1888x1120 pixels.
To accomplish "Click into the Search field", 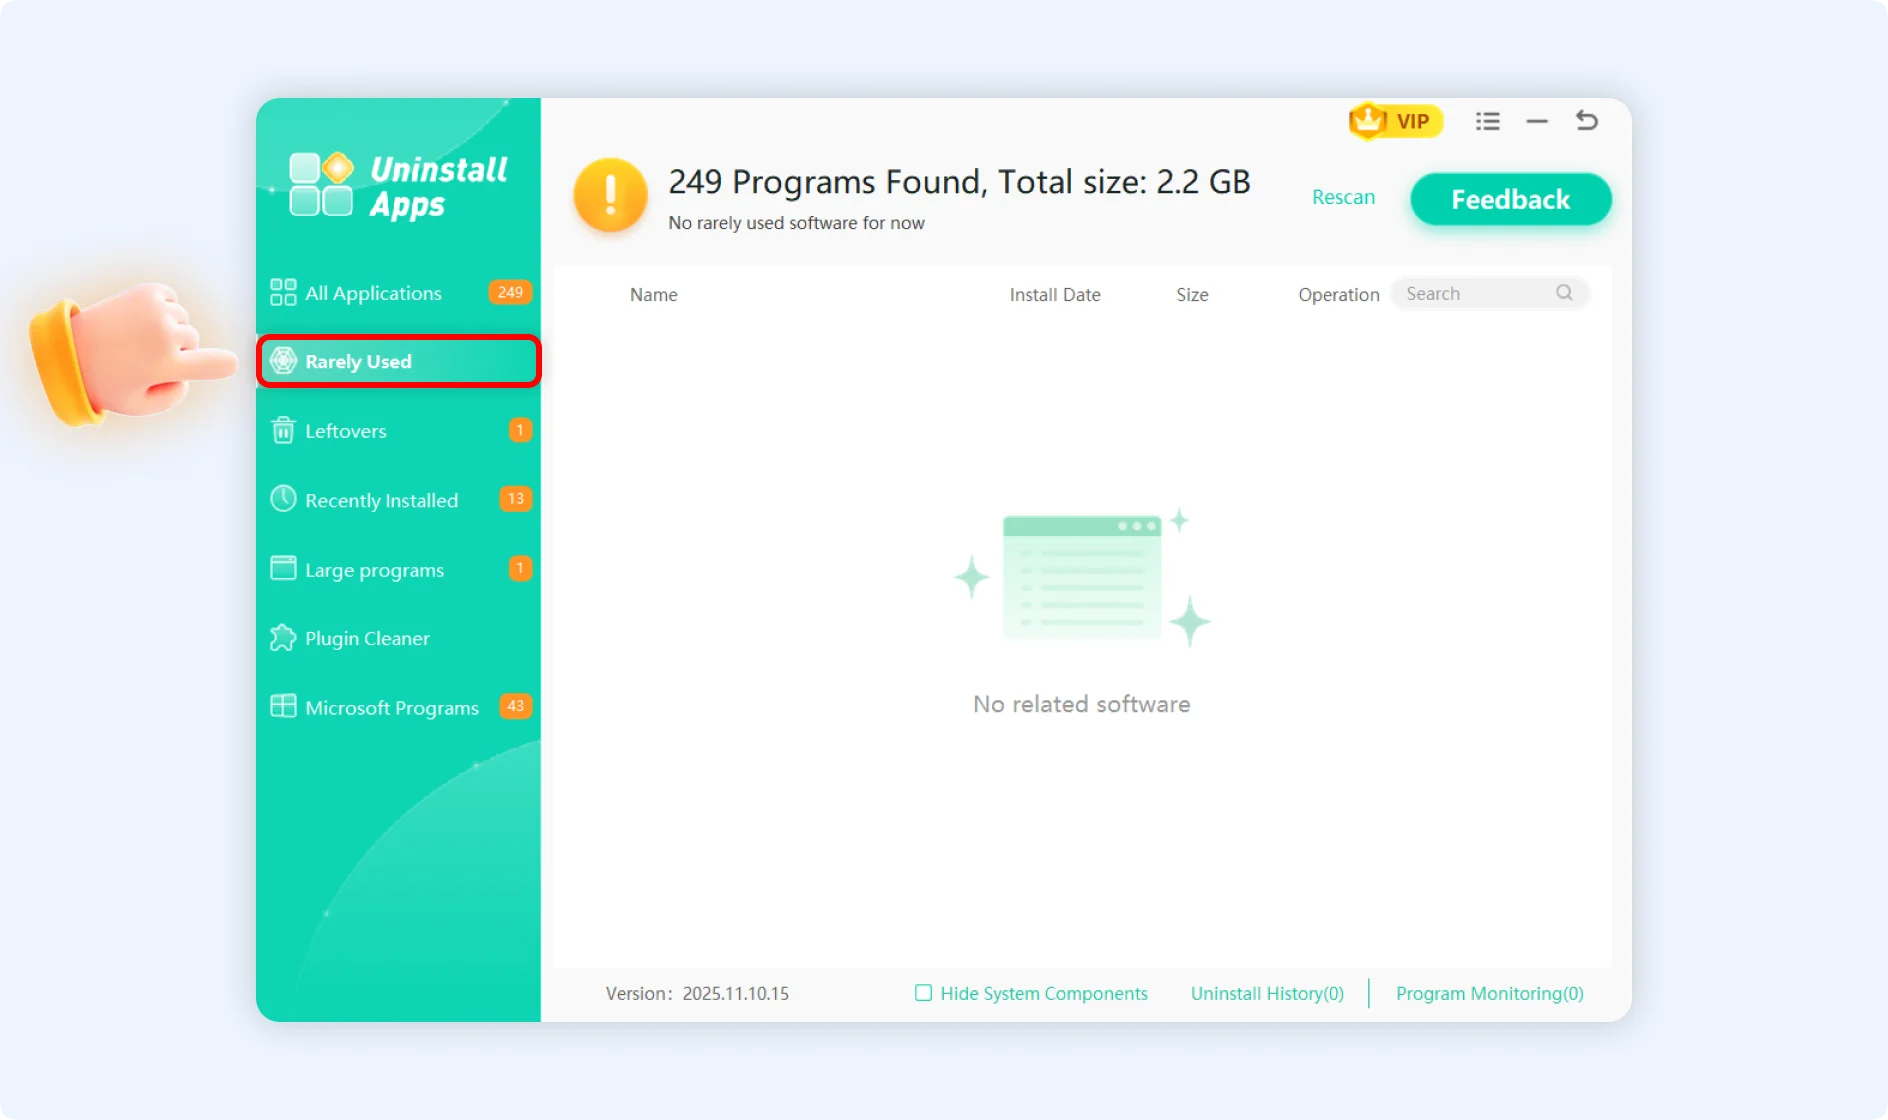I will pos(1475,293).
